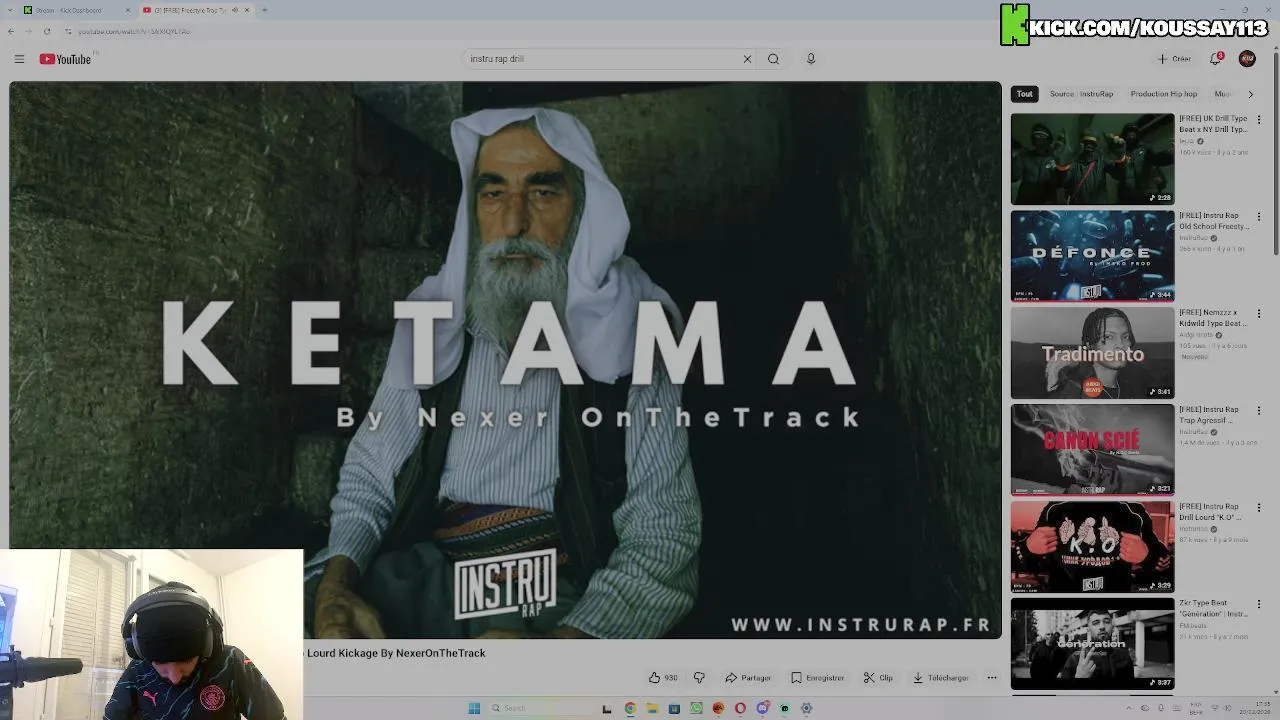Show hidden system tray icons chevron
This screenshot has height=720, width=1280.
point(1129,708)
